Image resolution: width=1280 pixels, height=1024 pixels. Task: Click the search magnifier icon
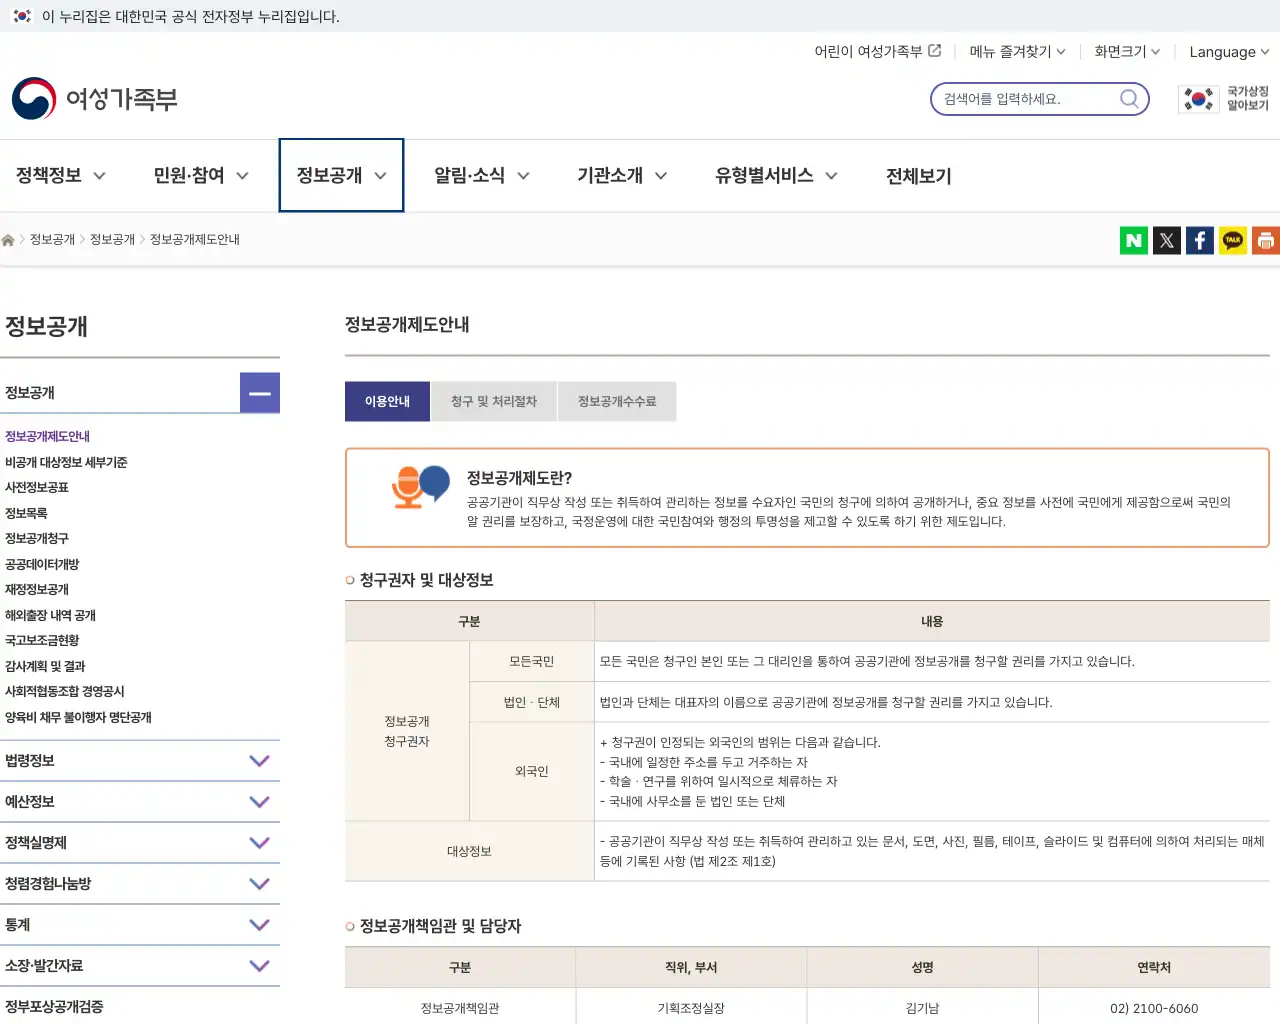tap(1129, 99)
